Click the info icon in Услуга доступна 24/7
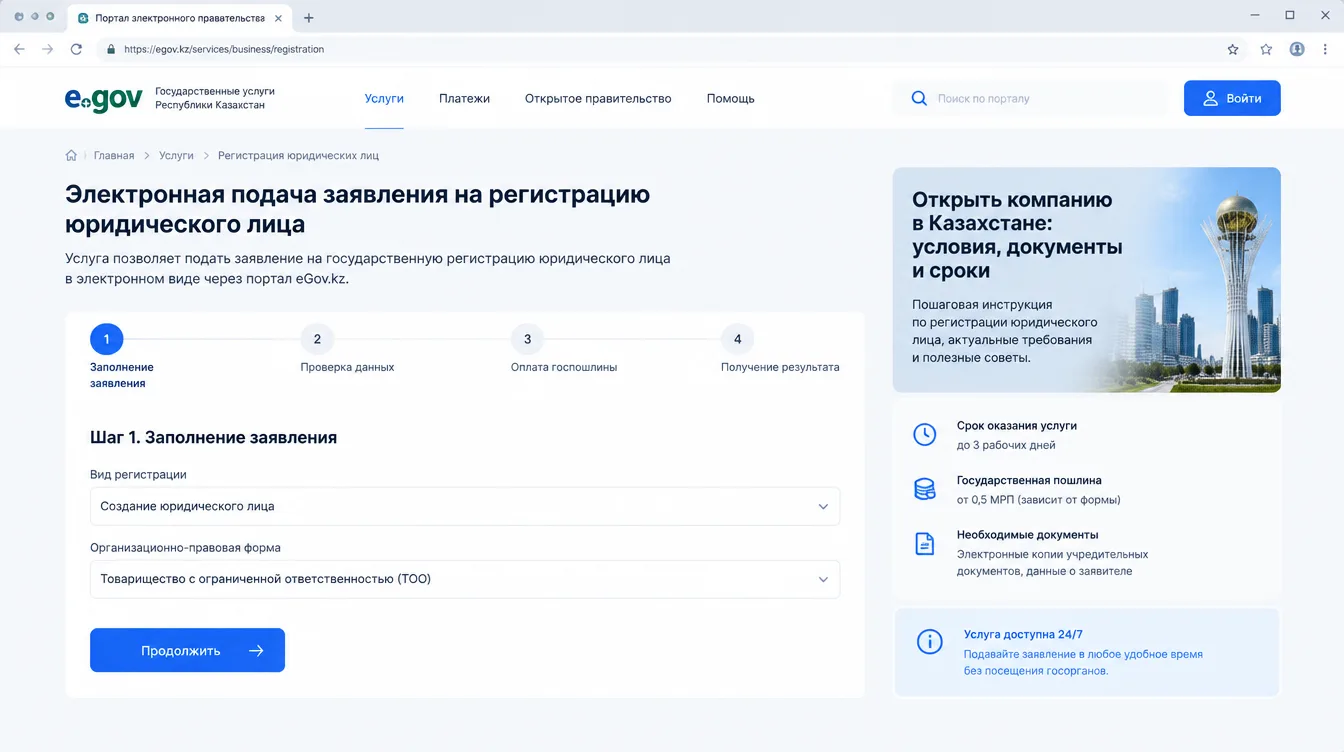The image size is (1344, 752). click(x=930, y=642)
